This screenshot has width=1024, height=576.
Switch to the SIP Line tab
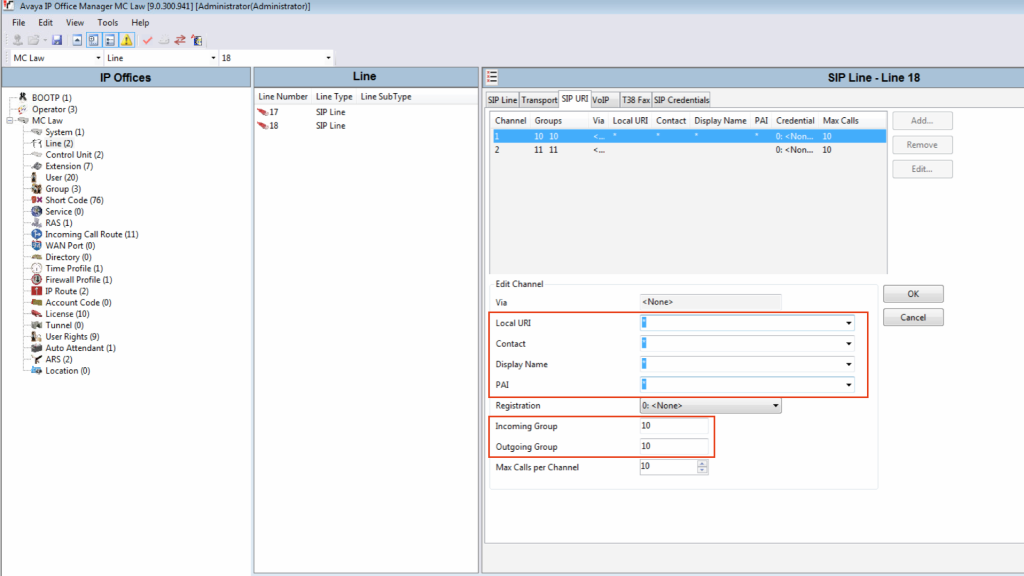(x=502, y=100)
